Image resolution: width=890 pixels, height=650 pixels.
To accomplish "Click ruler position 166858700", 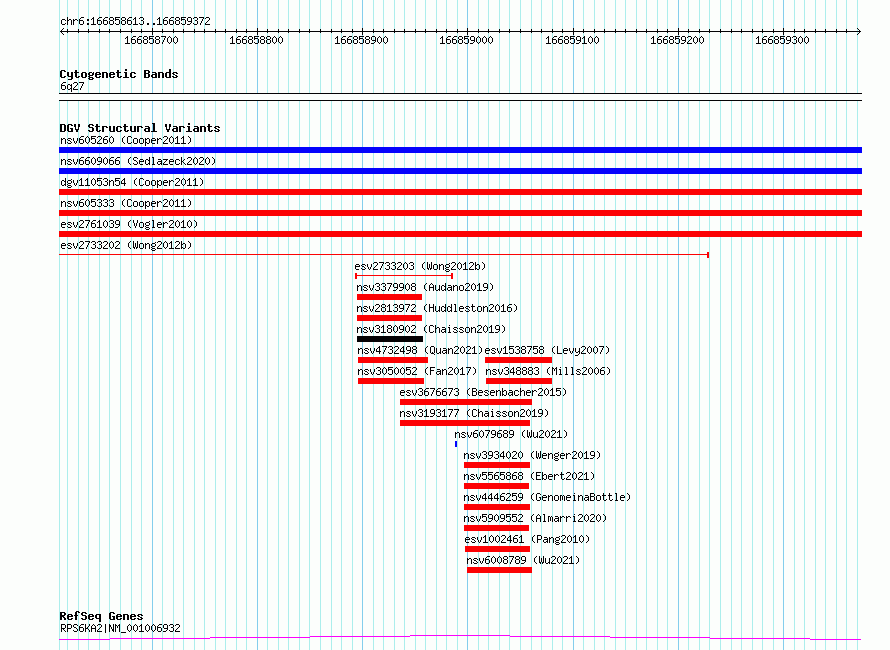I will point(152,40).
